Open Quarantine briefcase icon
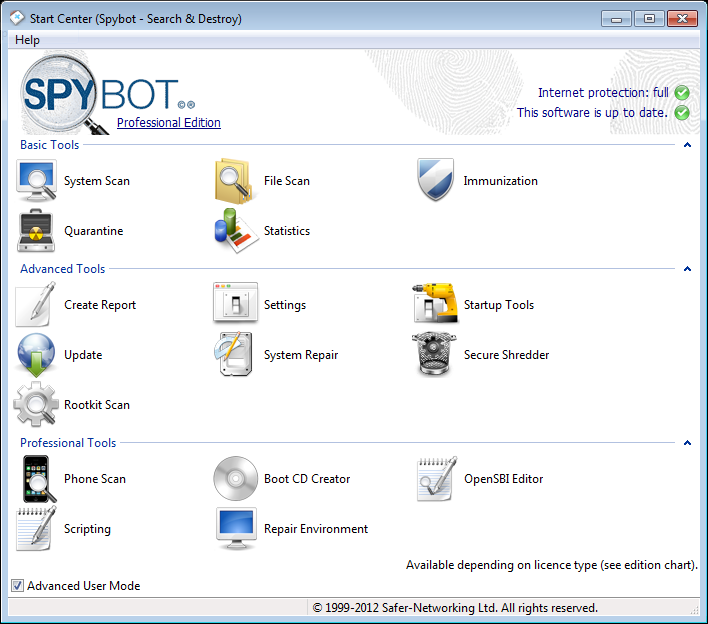 [x=37, y=231]
